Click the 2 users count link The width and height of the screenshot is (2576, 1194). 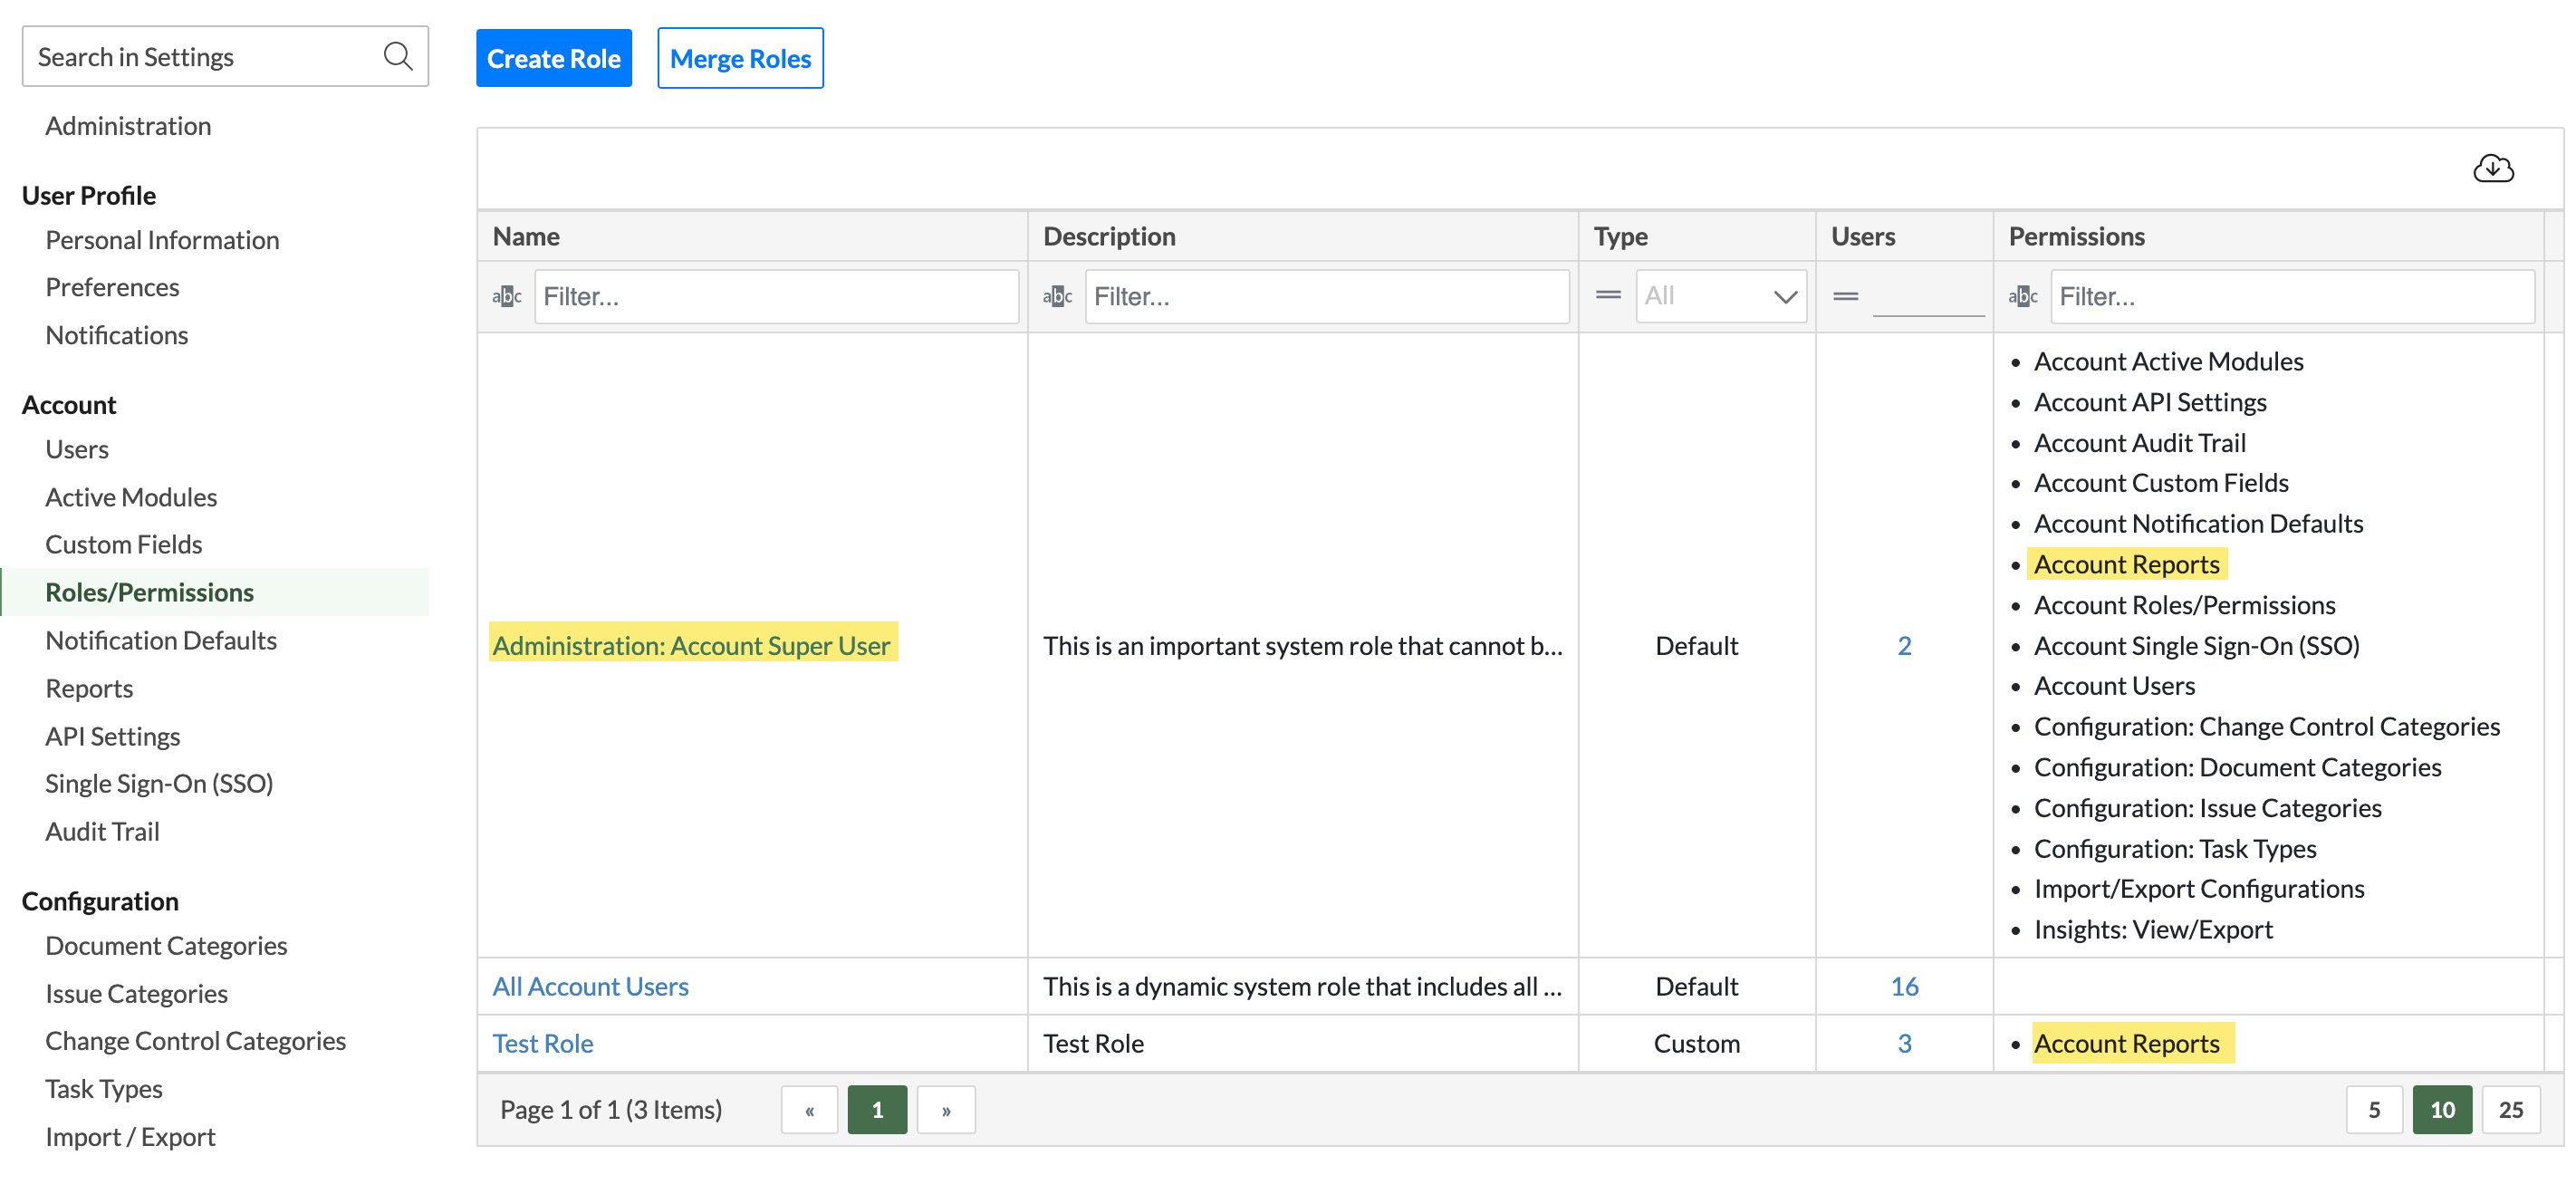click(x=1904, y=645)
